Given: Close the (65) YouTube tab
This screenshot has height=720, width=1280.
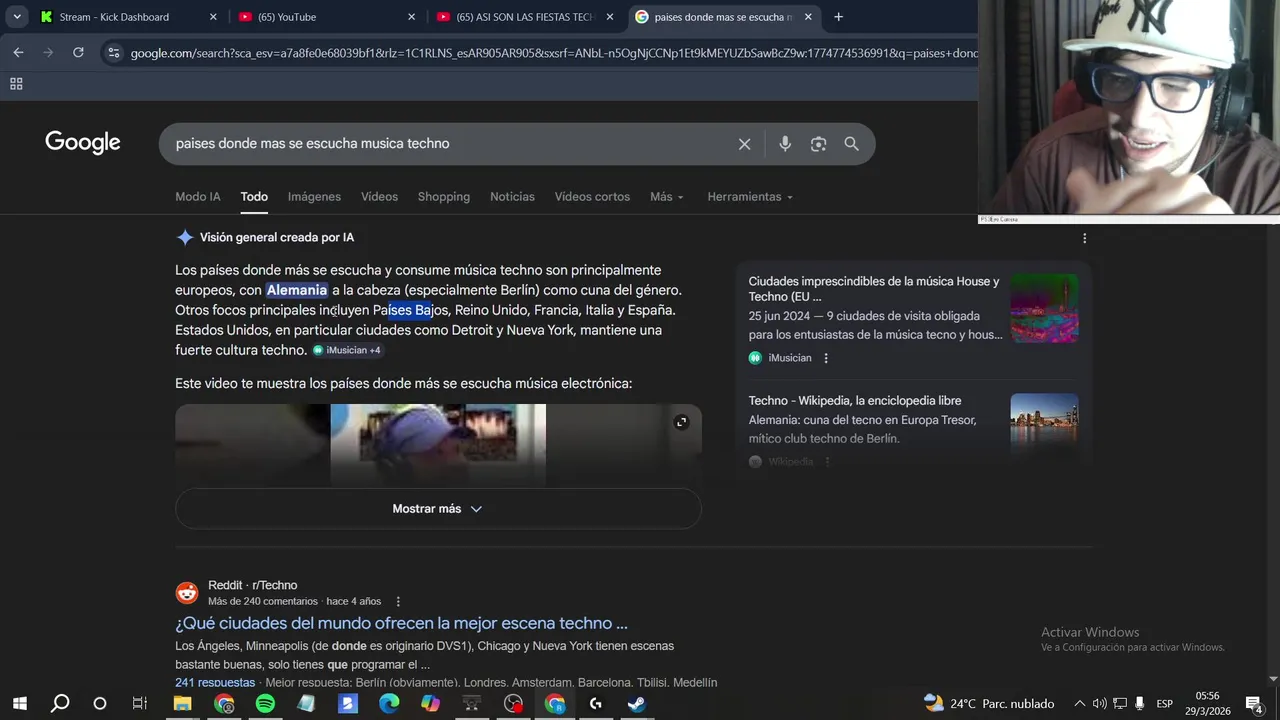Looking at the screenshot, I should [411, 17].
